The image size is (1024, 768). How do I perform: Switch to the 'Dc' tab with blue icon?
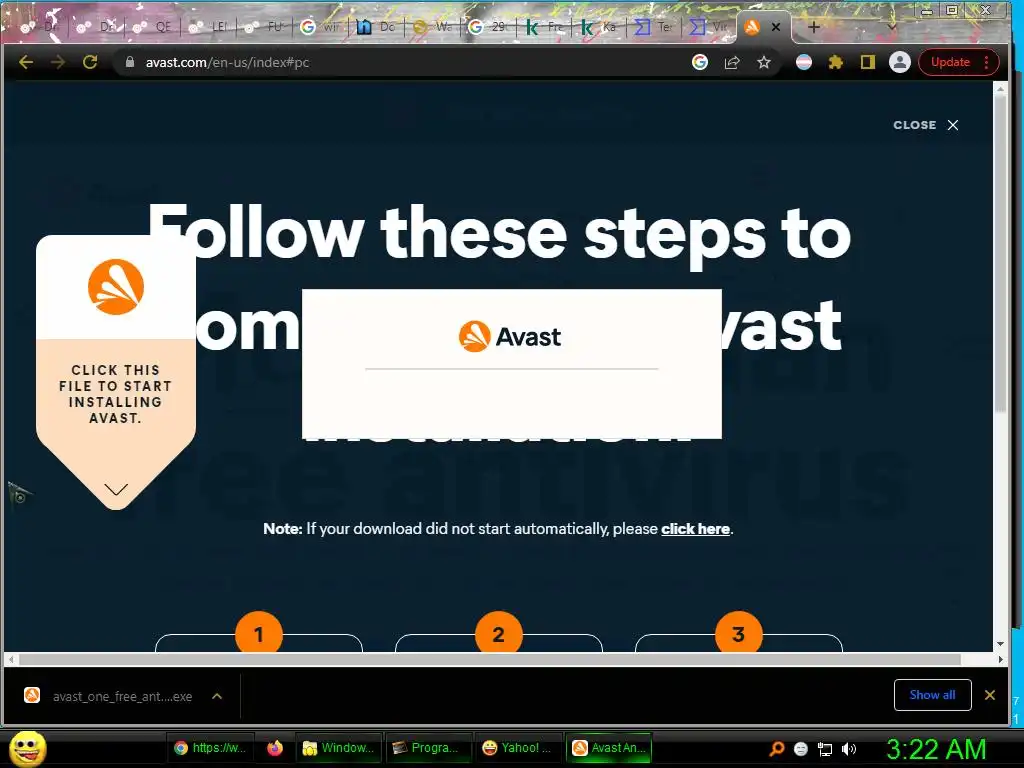(x=377, y=27)
